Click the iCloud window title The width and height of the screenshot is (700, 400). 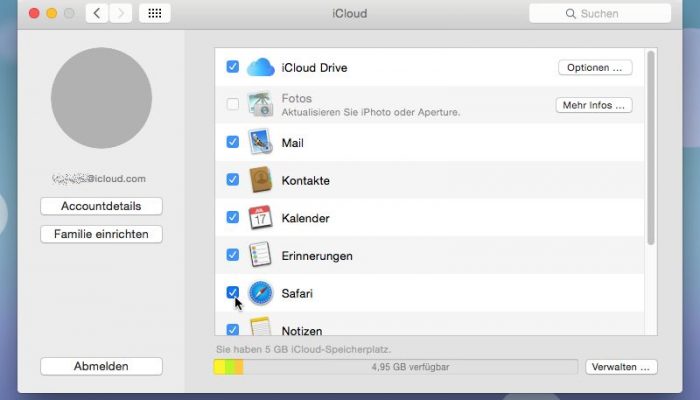350,13
